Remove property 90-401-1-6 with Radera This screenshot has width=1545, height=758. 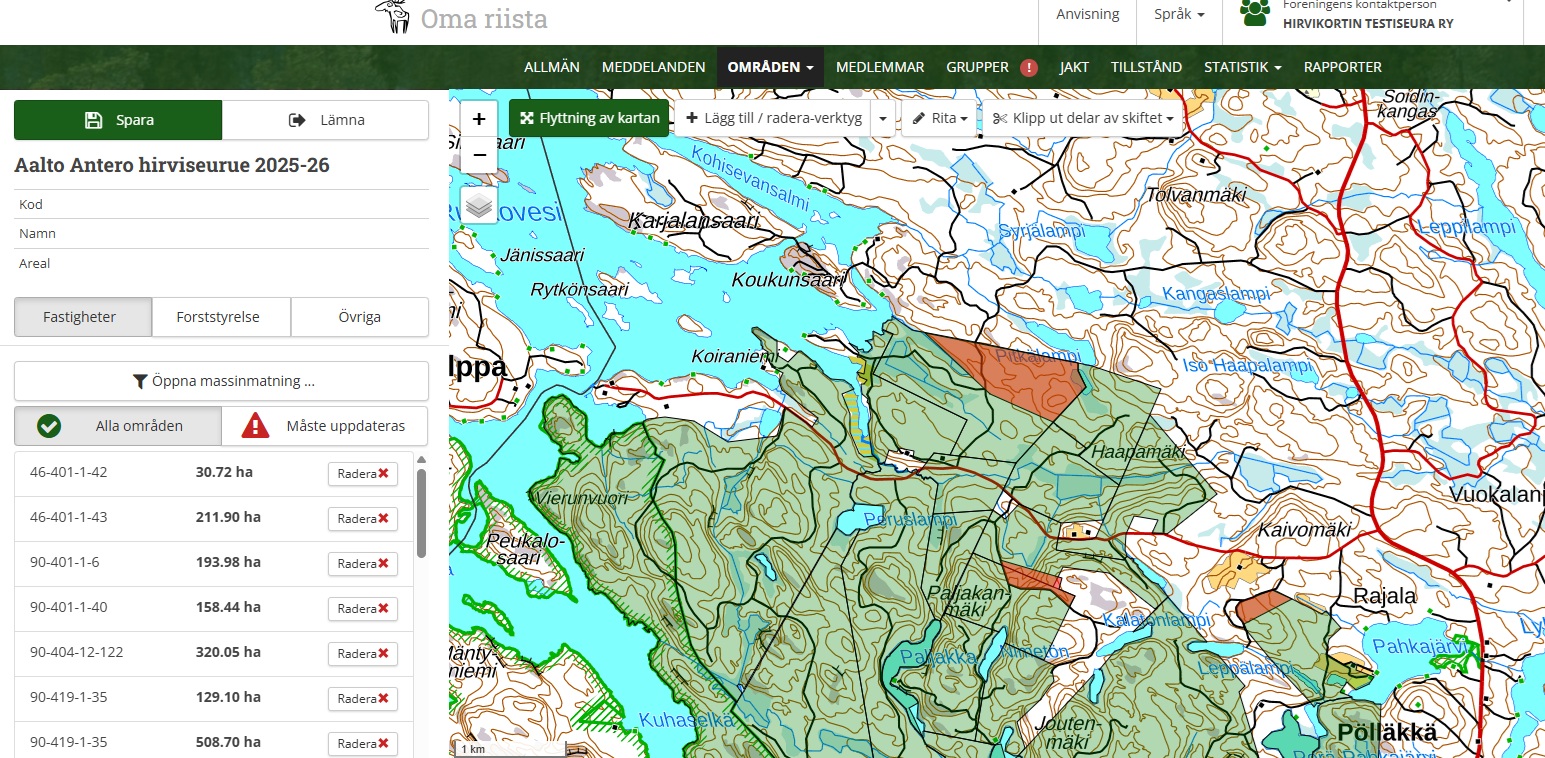[x=362, y=563]
